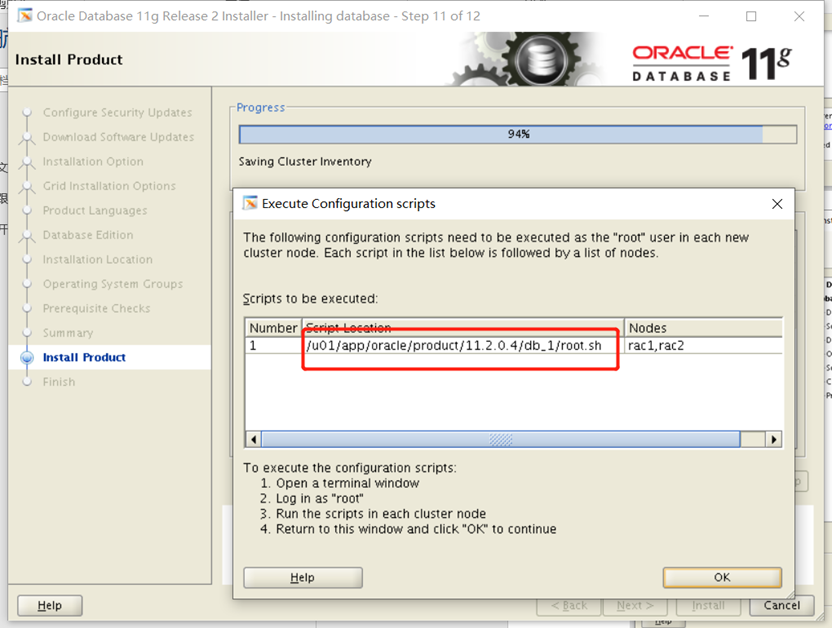Click the Script Location column header

(x=463, y=328)
